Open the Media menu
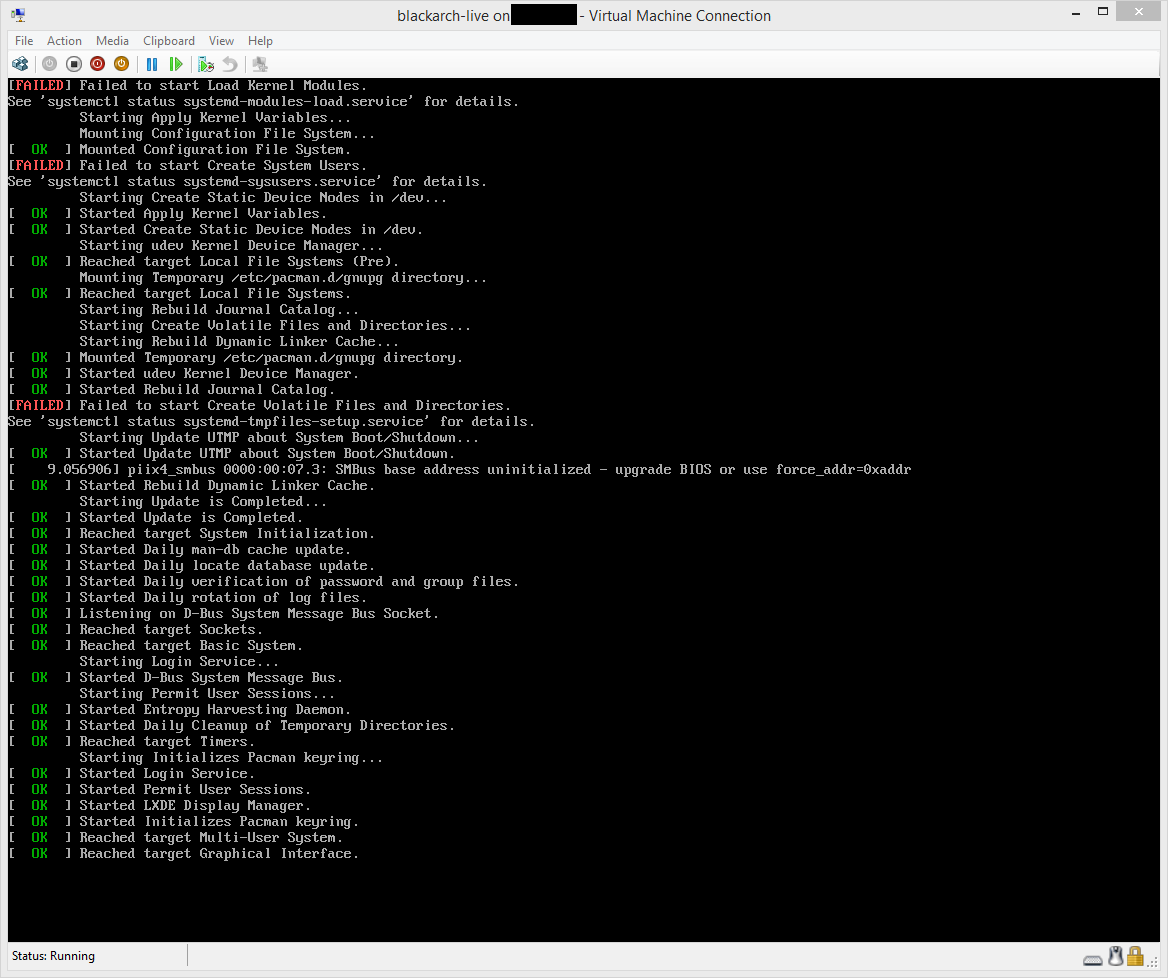The width and height of the screenshot is (1168, 978). tap(112, 41)
